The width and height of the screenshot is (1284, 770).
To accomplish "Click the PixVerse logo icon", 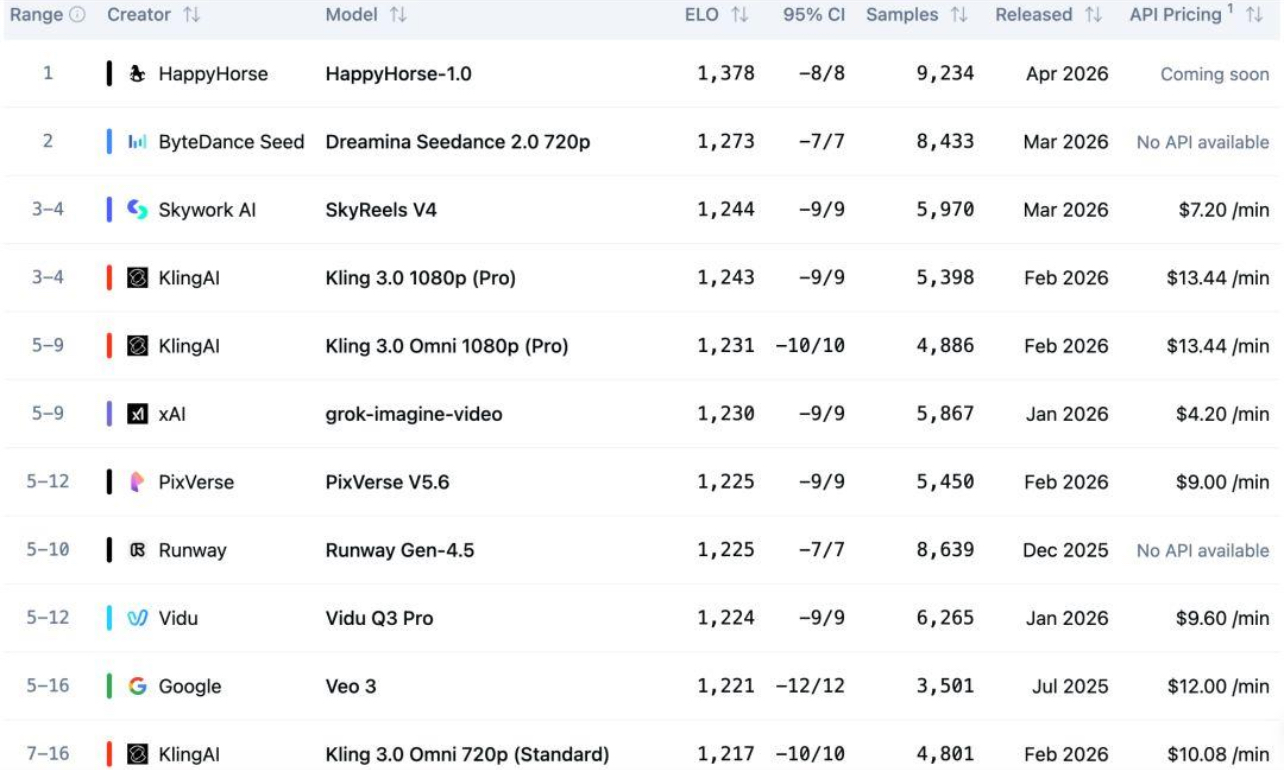I will [136, 482].
